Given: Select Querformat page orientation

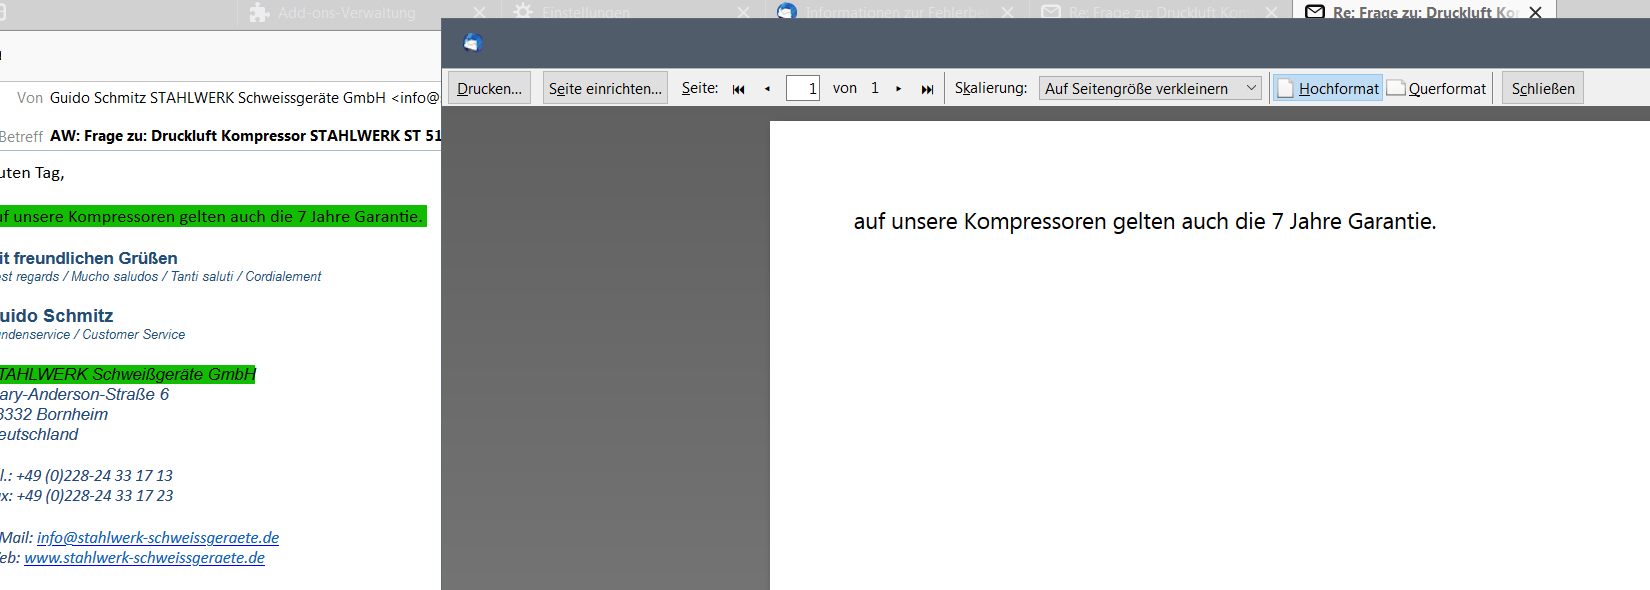Looking at the screenshot, I should pos(1437,89).
